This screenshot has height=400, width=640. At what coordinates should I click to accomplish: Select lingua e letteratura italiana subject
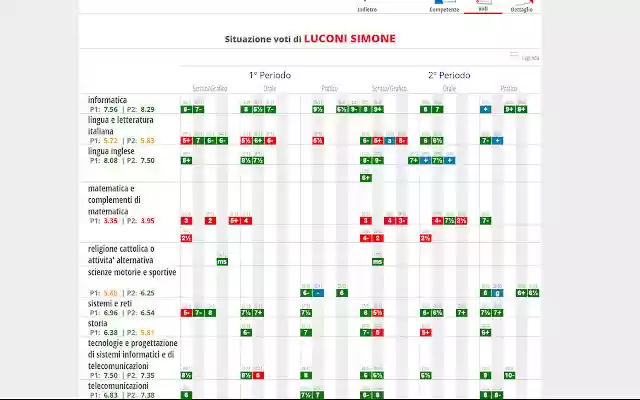click(x=121, y=125)
